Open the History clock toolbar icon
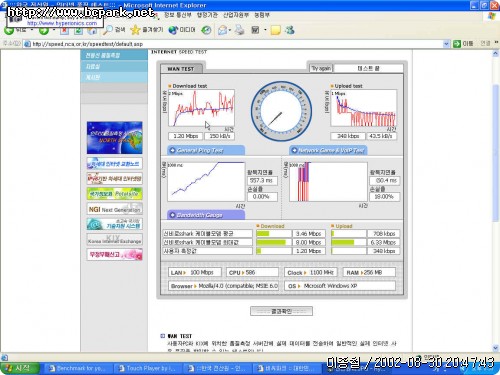Screen dimensions: 500x375 206,30
